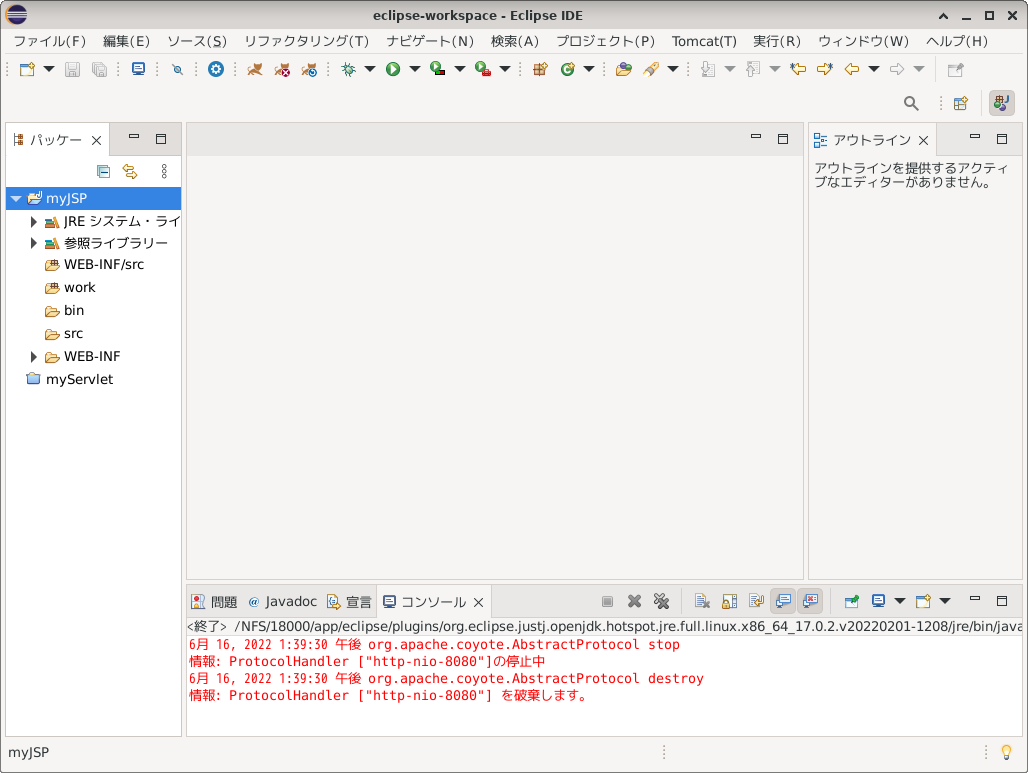This screenshot has height=773, width=1028.
Task: Toggle Pin Console button
Action: 852,601
